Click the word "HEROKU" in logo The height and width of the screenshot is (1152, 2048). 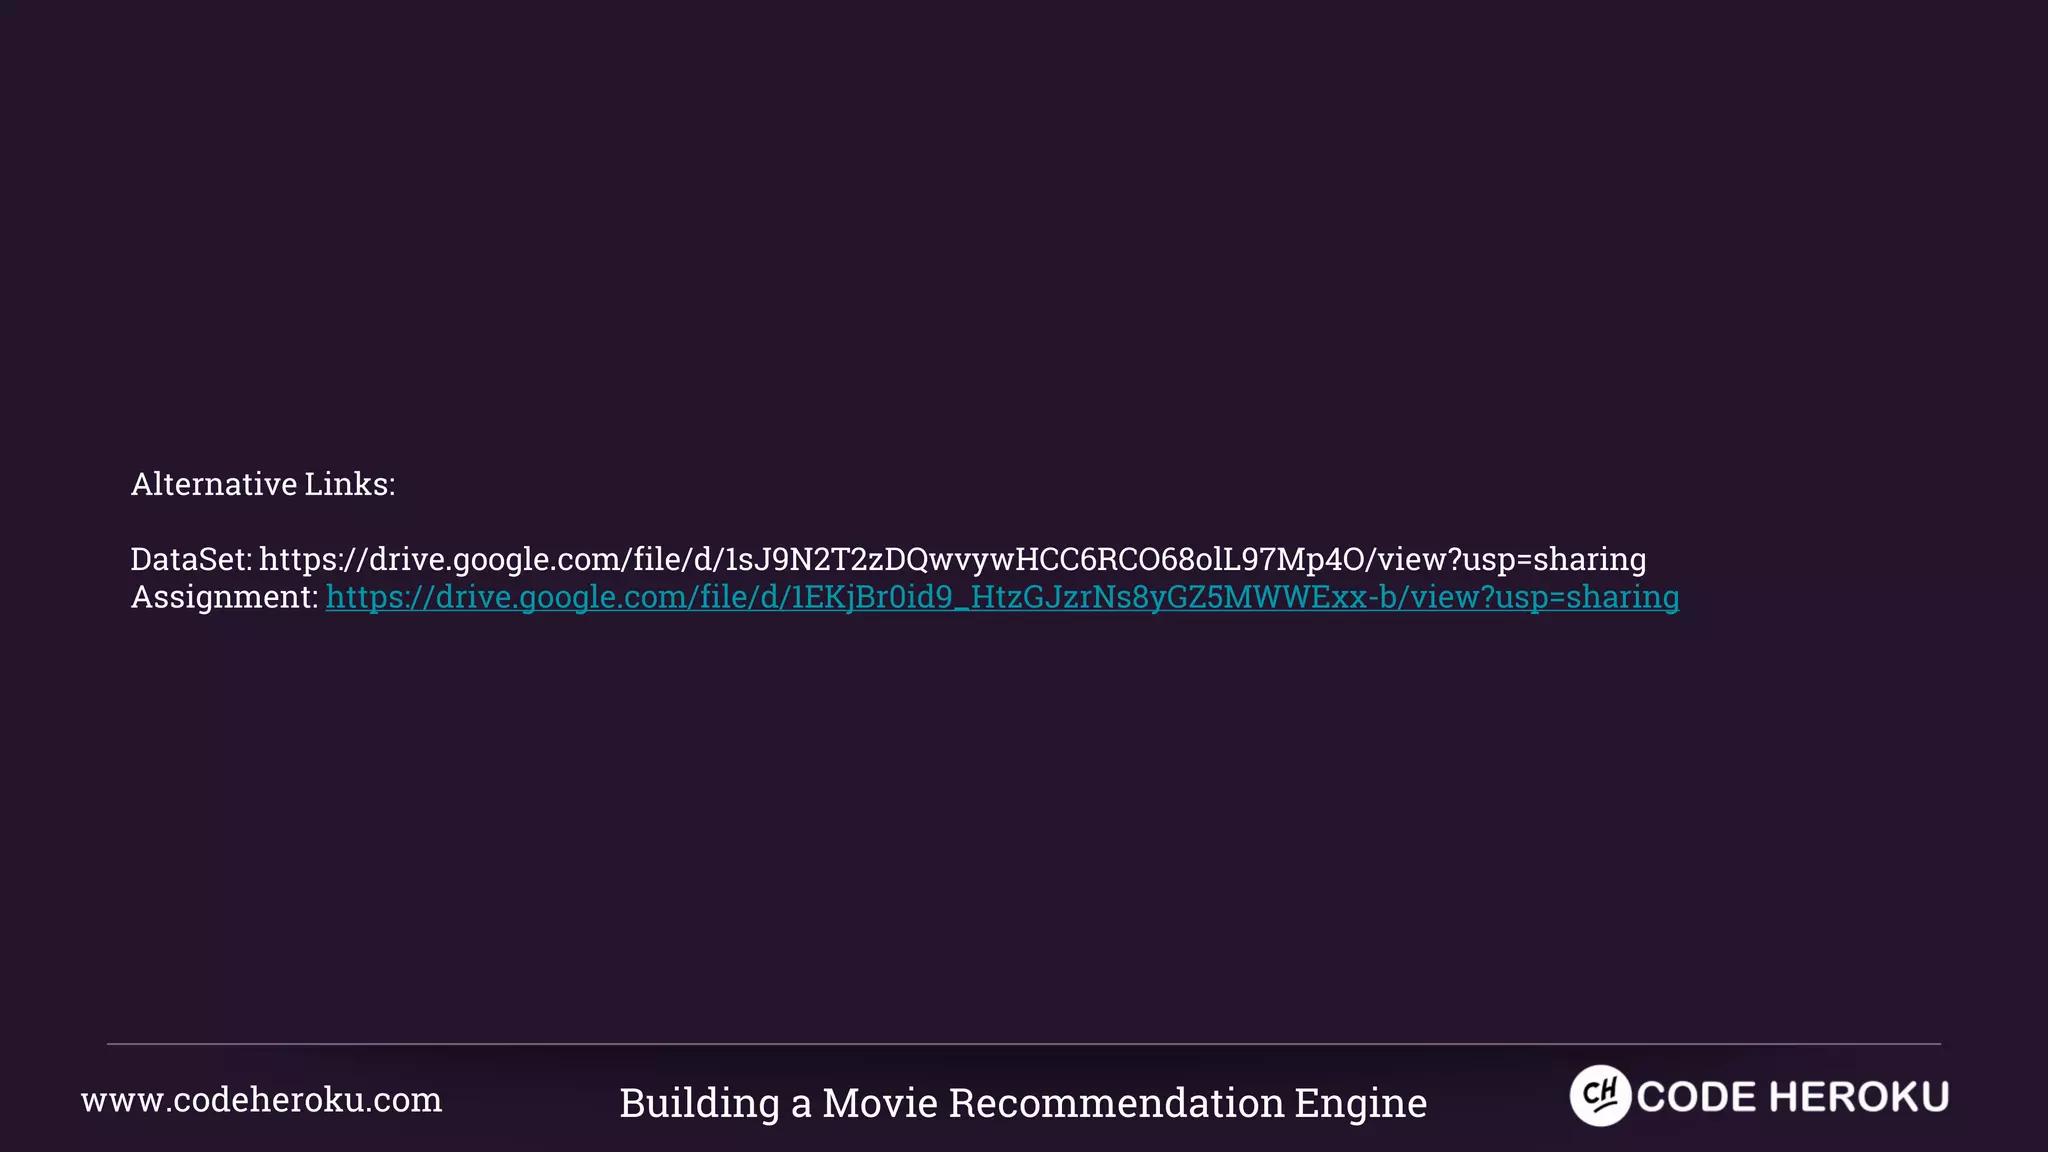point(1859,1097)
